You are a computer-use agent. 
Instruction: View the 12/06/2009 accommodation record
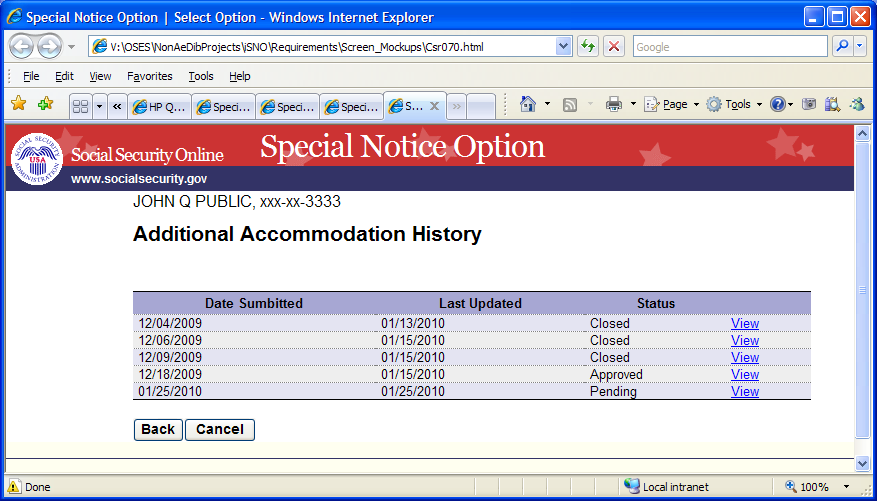pos(744,341)
